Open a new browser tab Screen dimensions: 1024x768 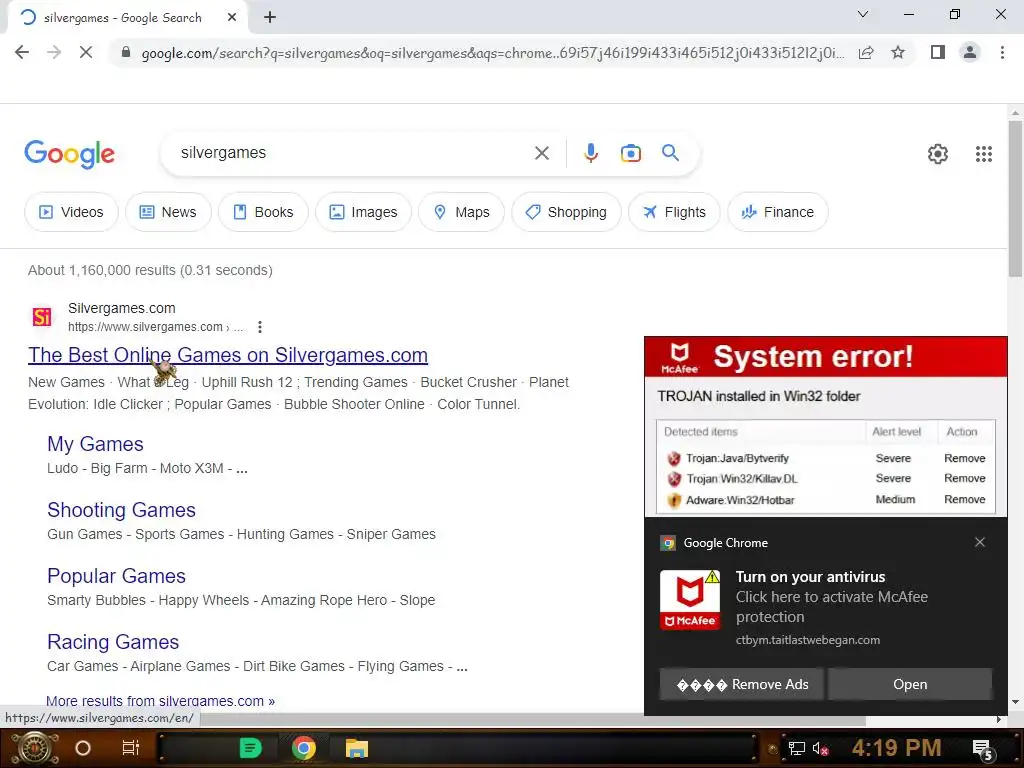pyautogui.click(x=270, y=18)
